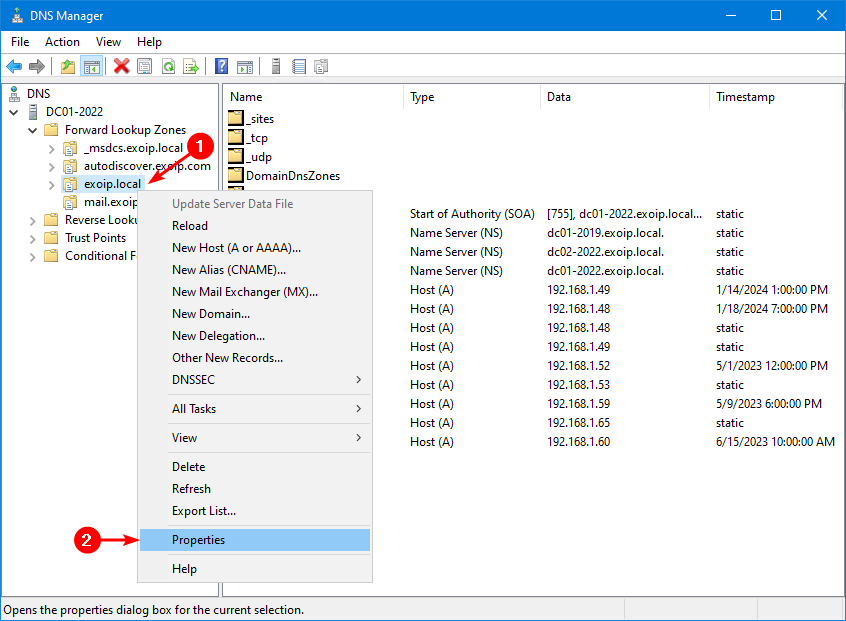This screenshot has width=846, height=621.
Task: Select autodiscover.exoip.com zone in tree
Action: tap(147, 166)
